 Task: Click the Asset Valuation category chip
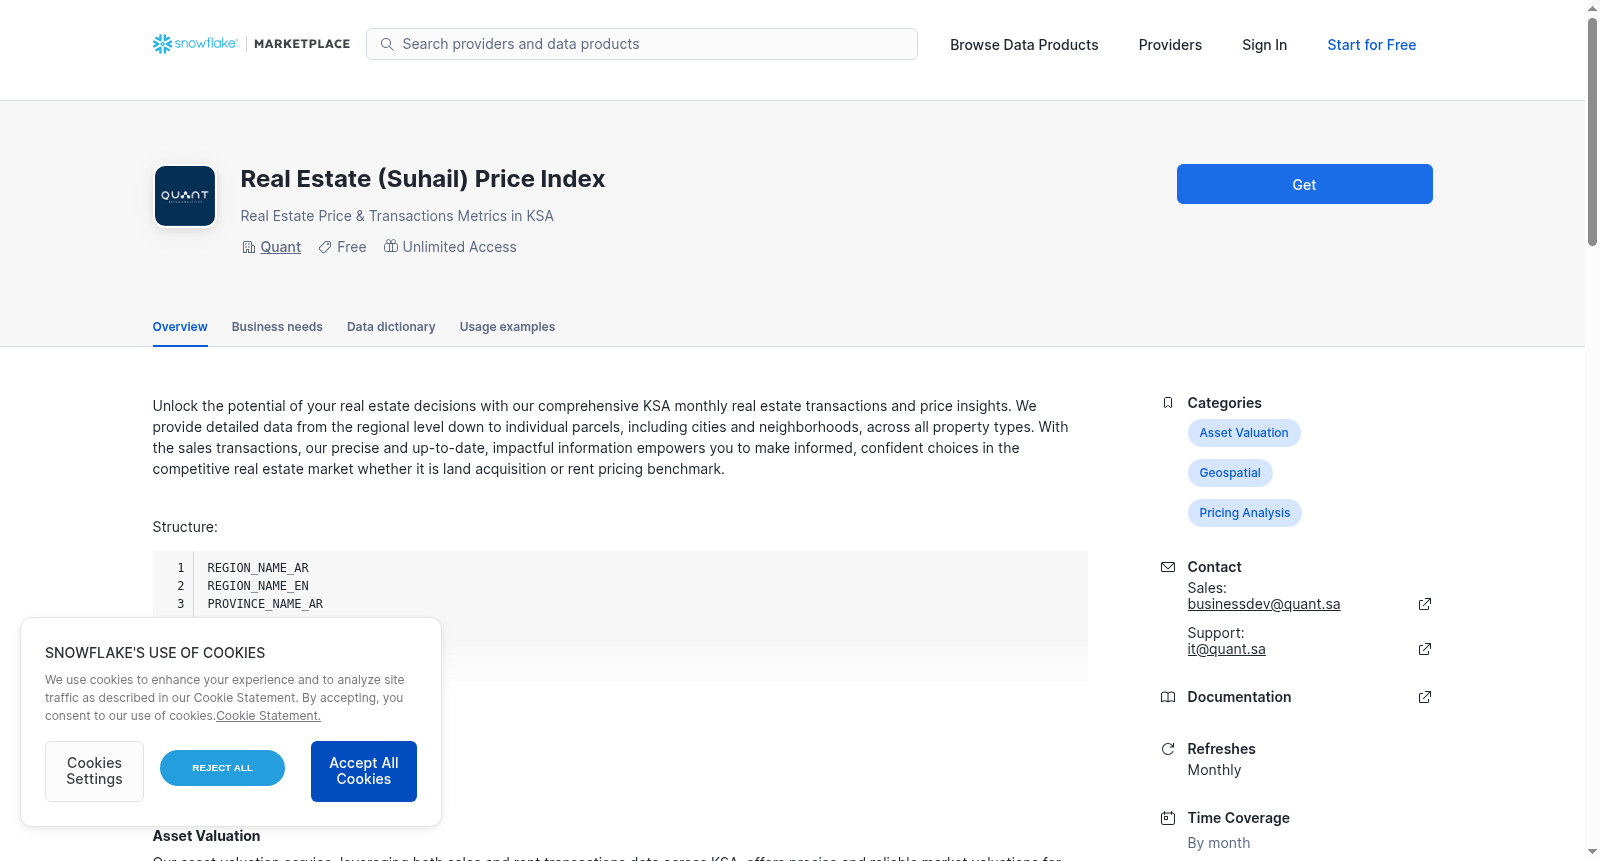coord(1244,433)
